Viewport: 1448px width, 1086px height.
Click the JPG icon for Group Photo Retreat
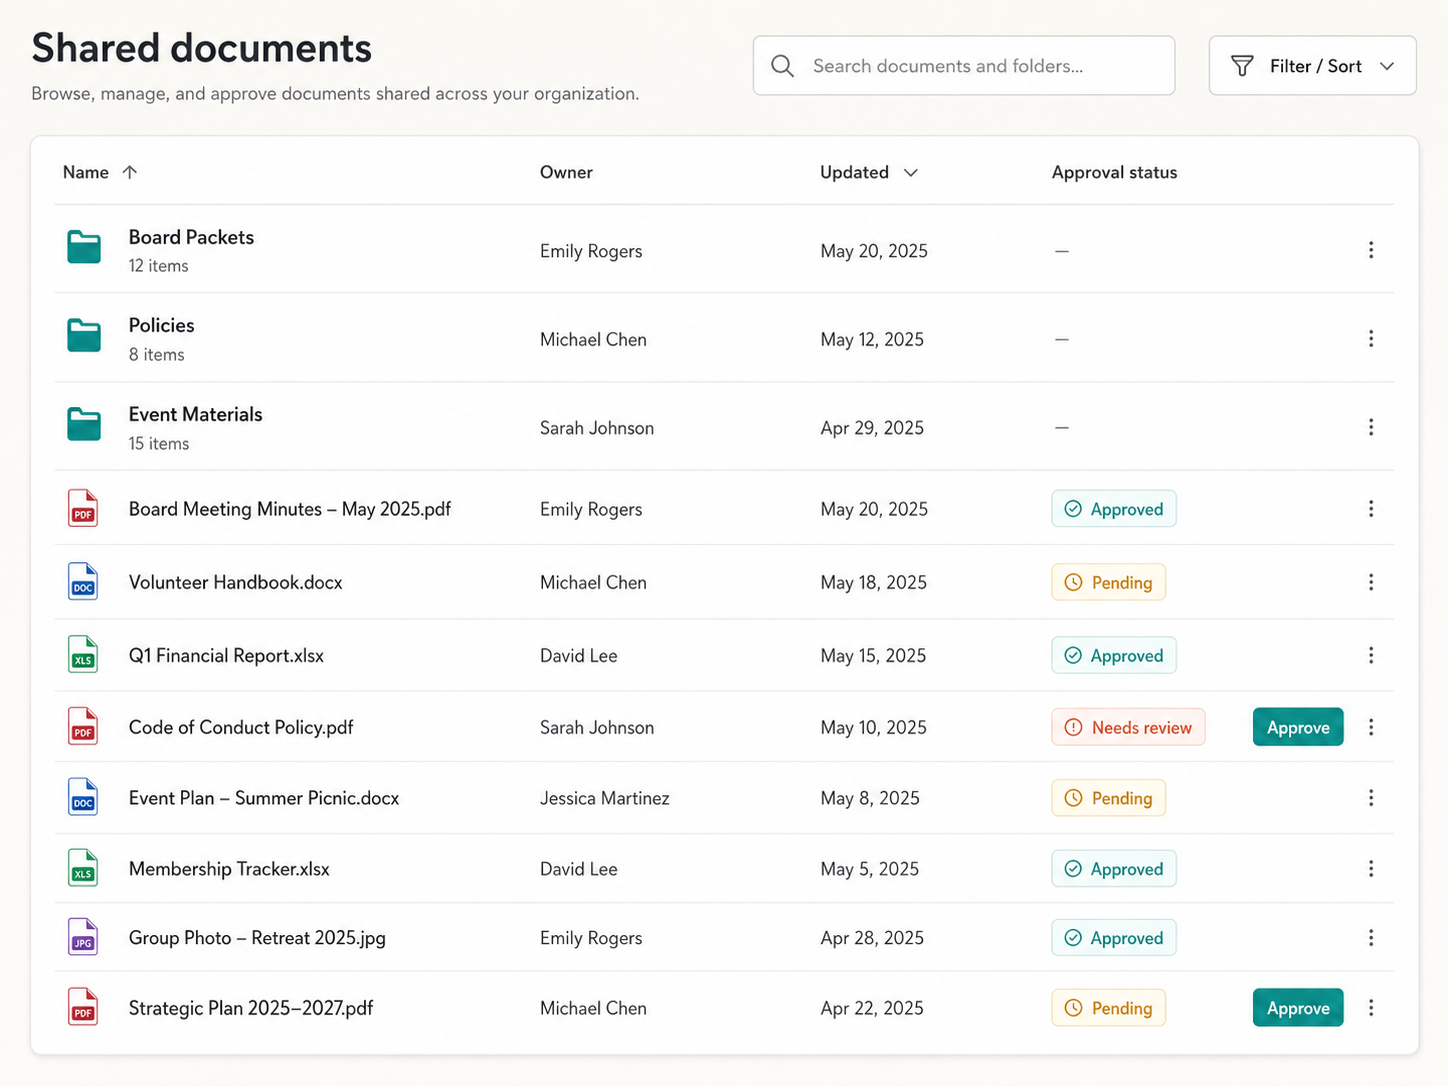[83, 937]
